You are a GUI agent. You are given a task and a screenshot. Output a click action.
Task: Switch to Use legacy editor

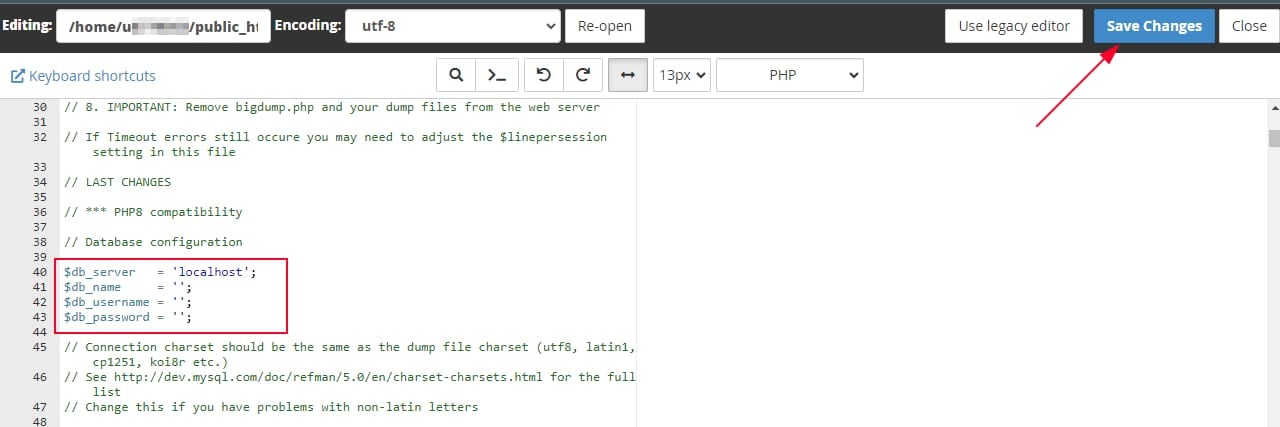click(x=1014, y=26)
